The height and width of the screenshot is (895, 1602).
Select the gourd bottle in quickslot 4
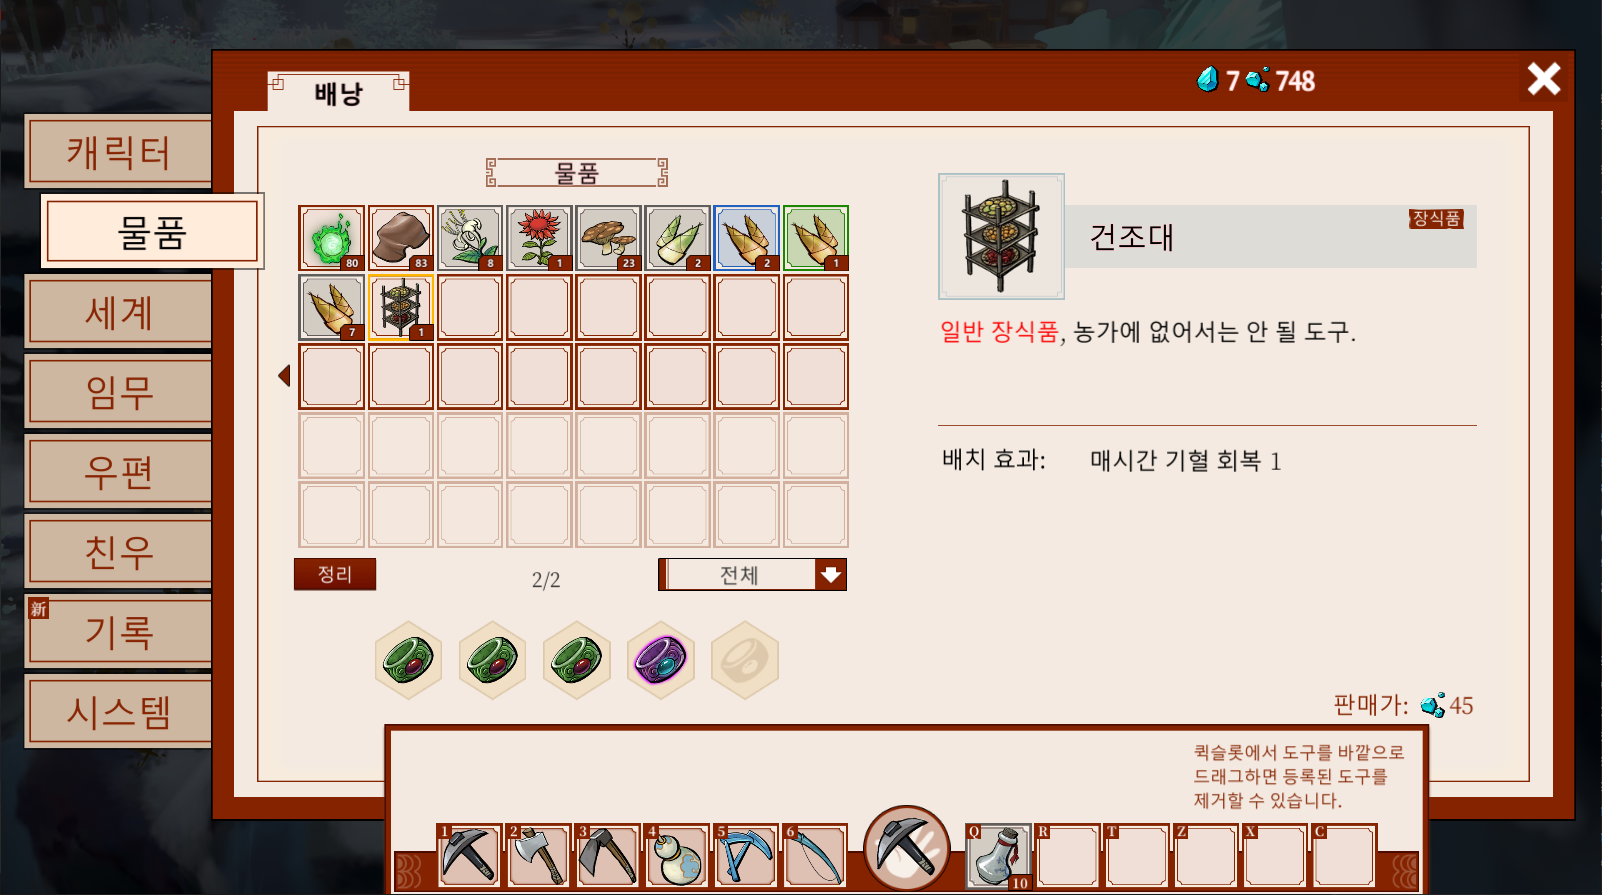[677, 856]
